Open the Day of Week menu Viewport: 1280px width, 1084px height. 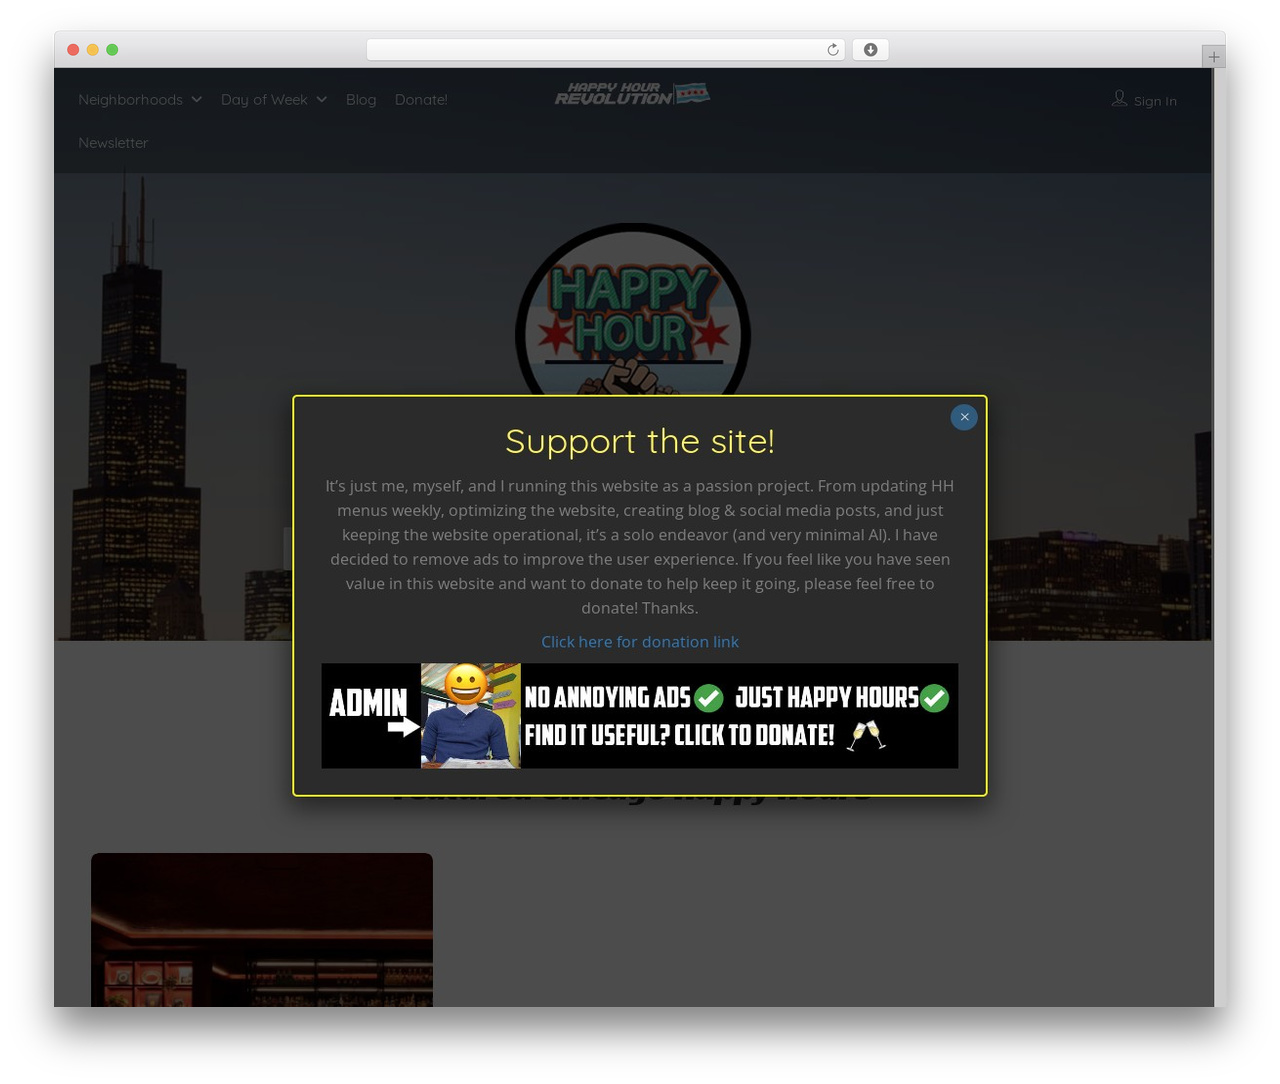pyautogui.click(x=264, y=100)
